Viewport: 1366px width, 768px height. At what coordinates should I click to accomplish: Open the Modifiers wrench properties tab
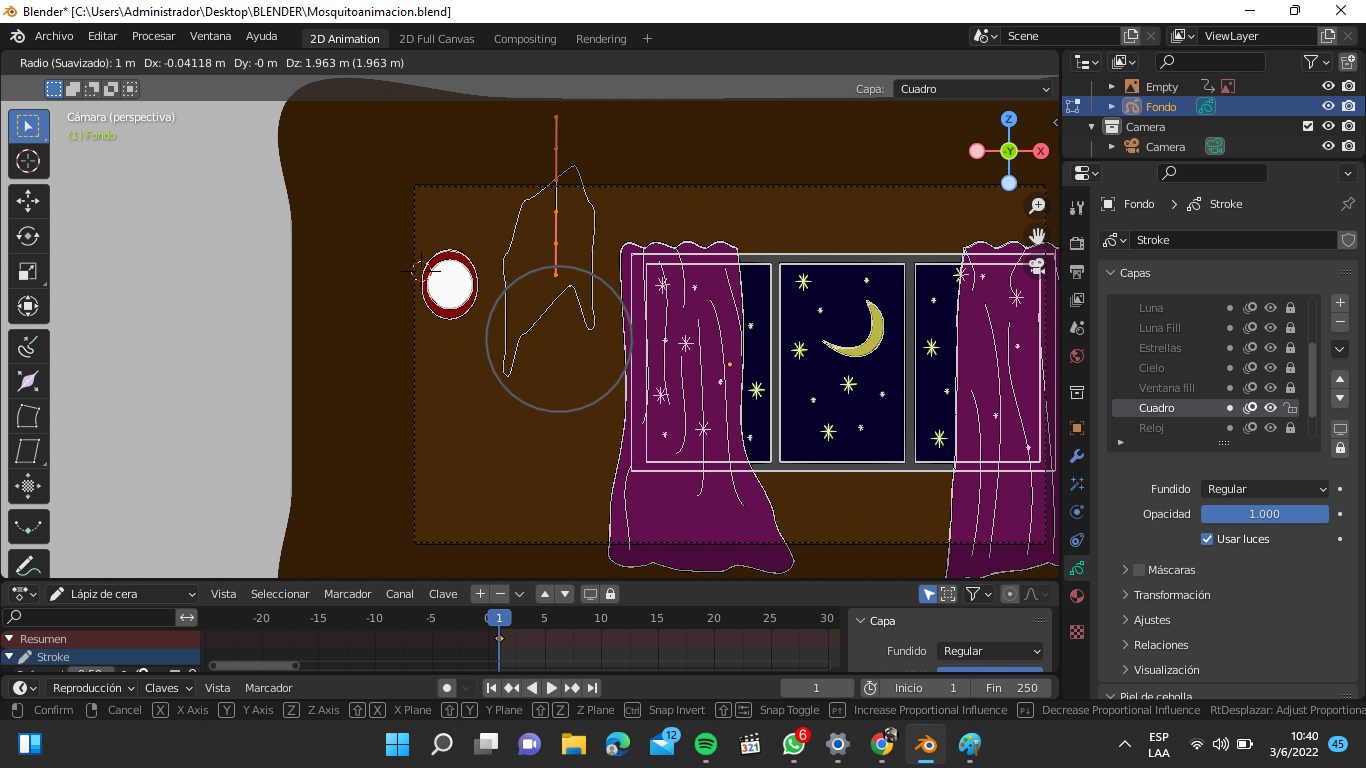tap(1077, 456)
